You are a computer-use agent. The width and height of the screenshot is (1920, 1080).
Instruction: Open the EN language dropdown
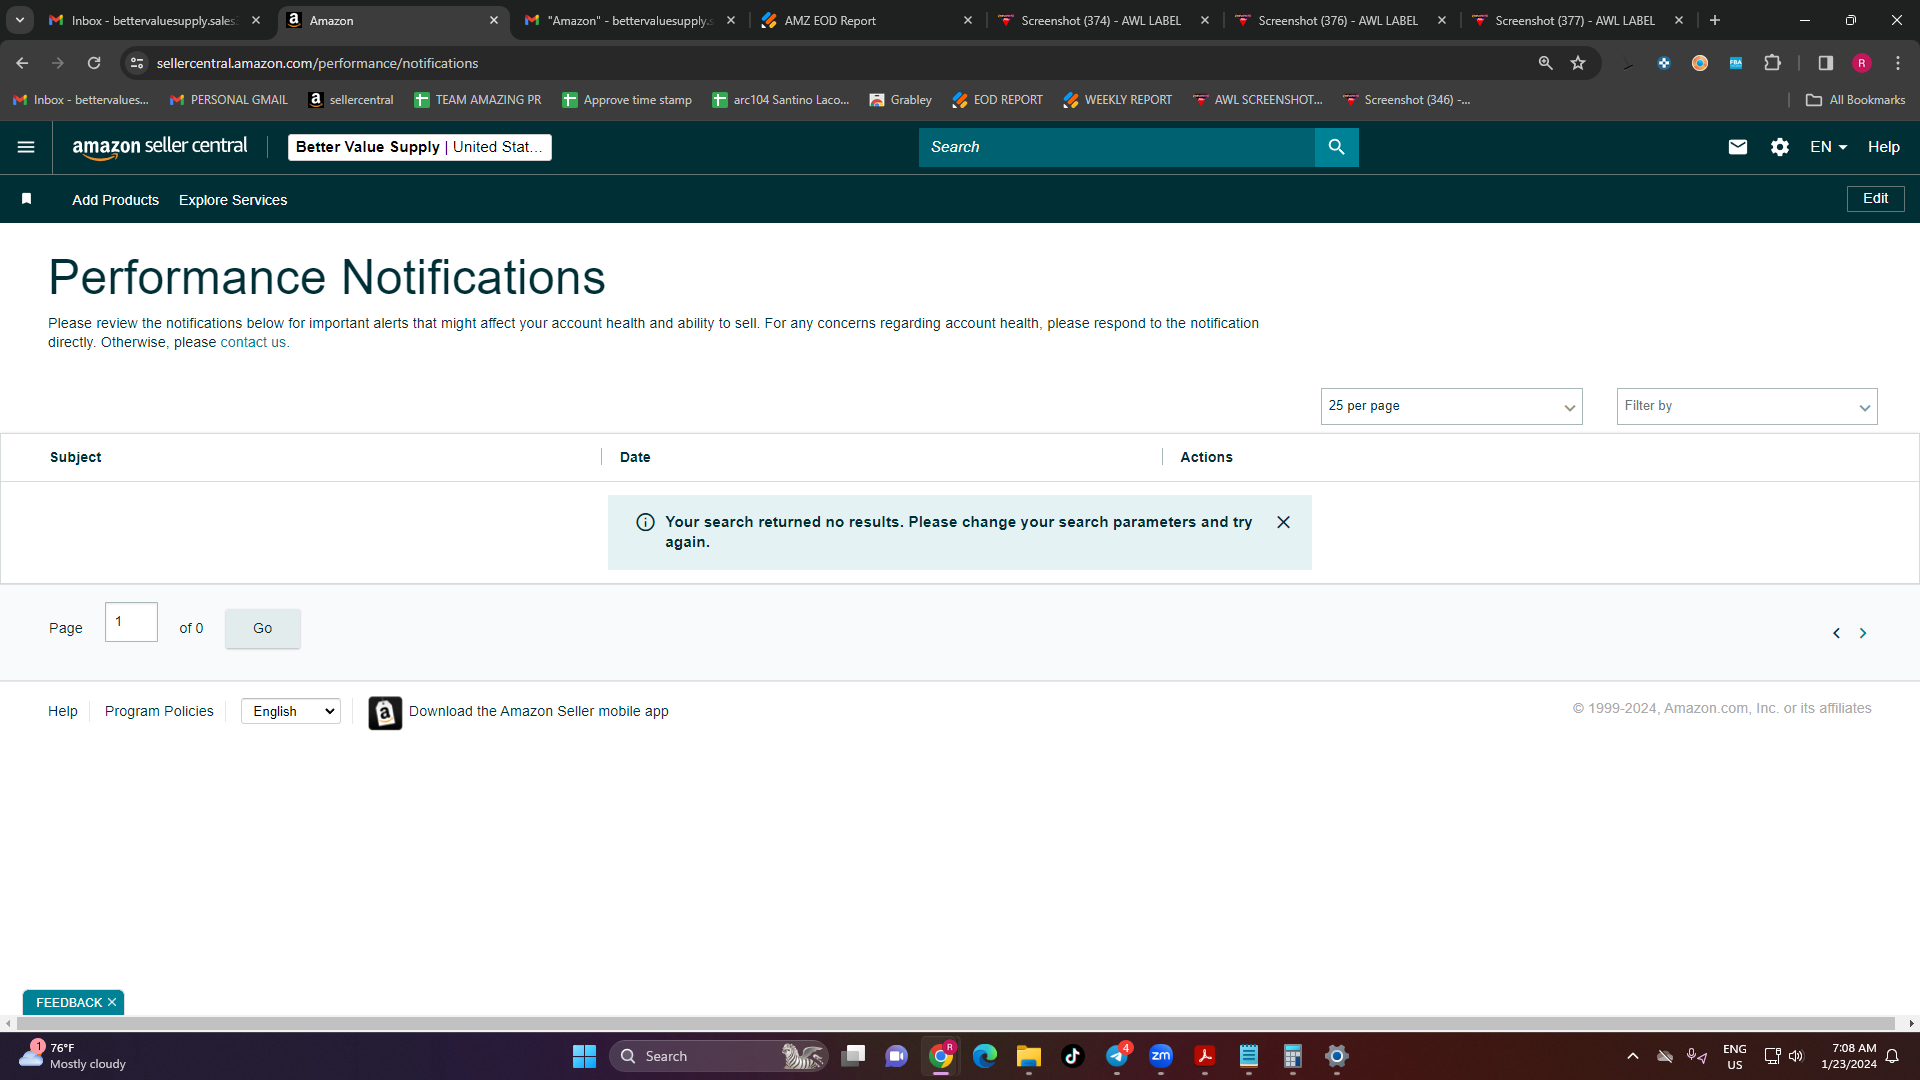(1828, 147)
